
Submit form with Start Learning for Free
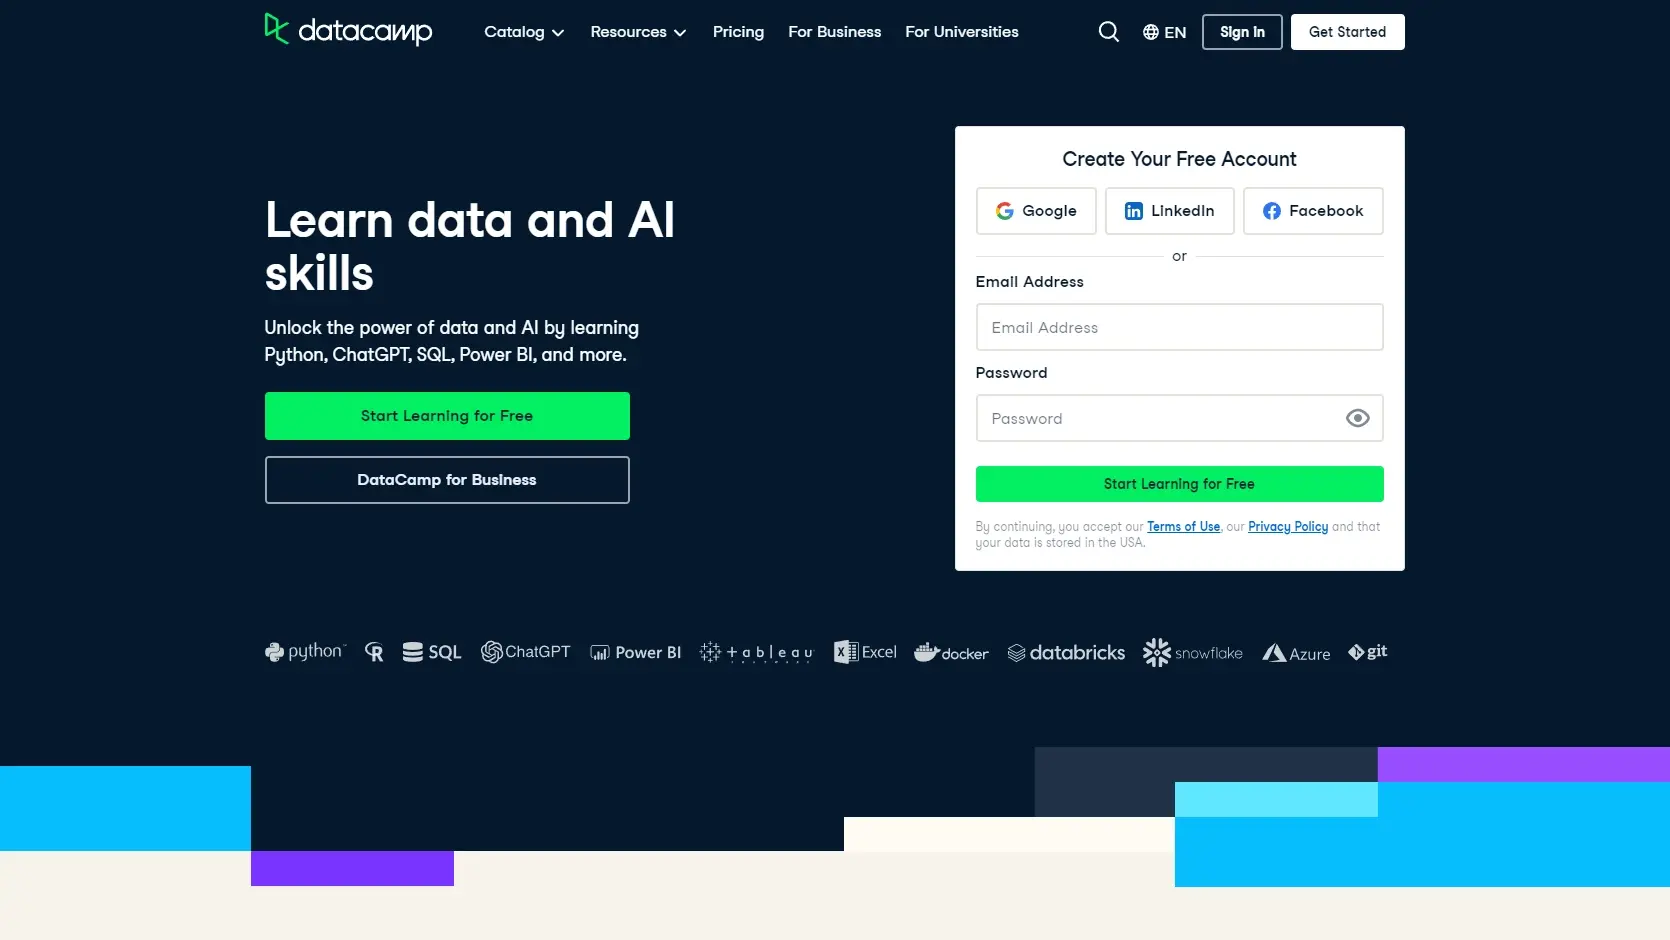click(1179, 484)
